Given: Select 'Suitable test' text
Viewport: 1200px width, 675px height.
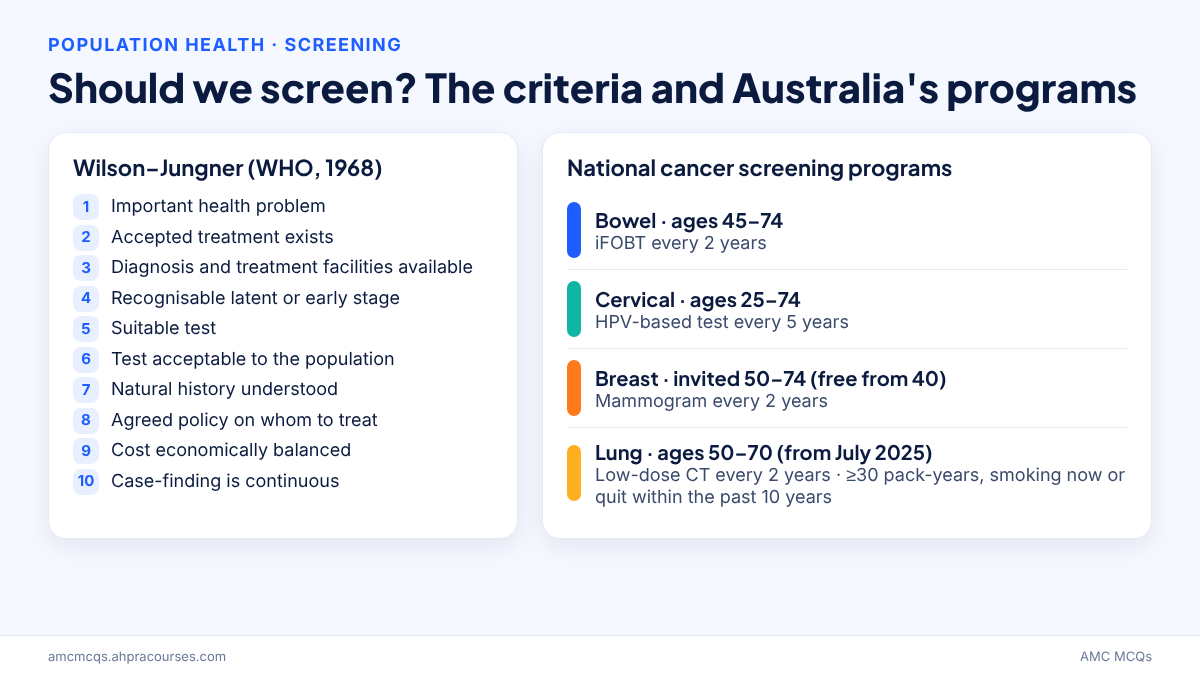Looking at the screenshot, I should coord(163,329).
